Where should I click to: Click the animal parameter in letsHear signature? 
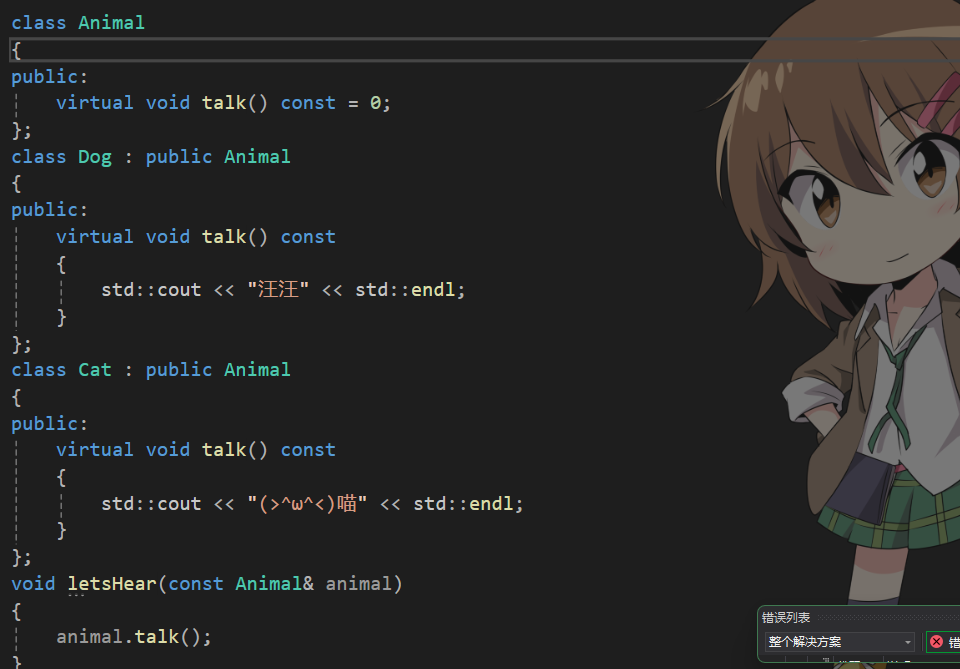(358, 583)
